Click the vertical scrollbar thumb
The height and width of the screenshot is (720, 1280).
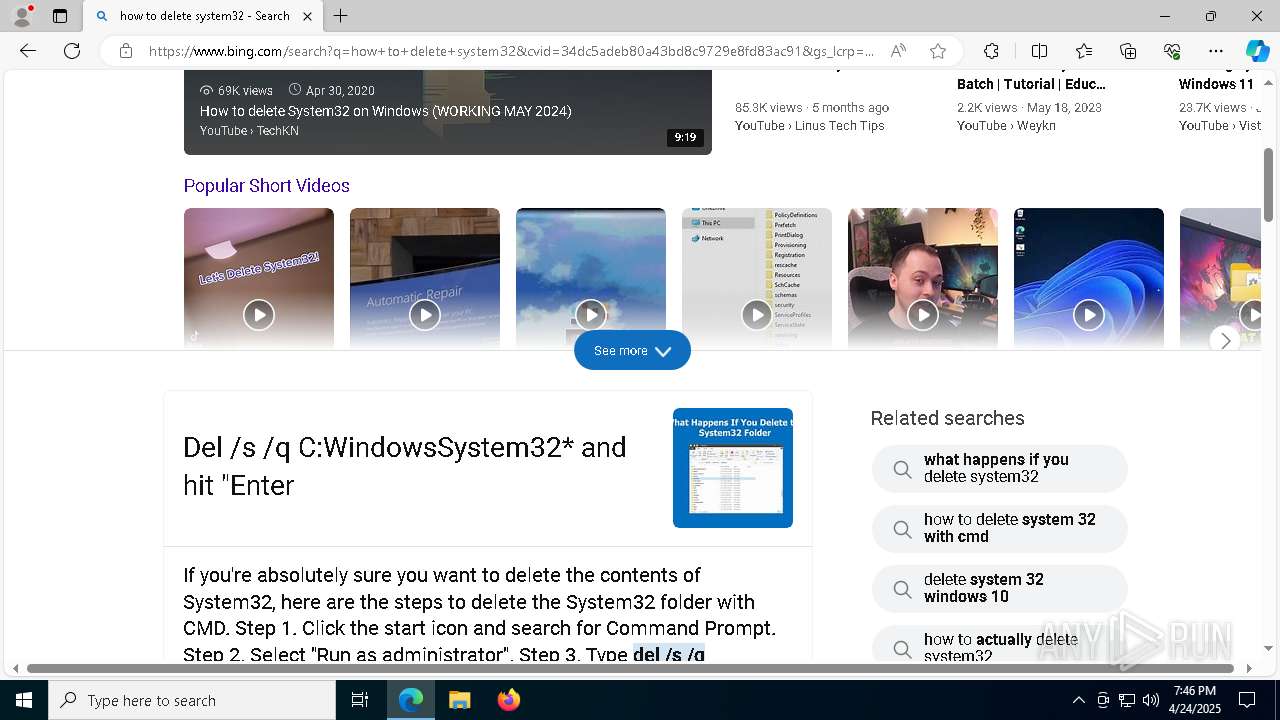click(x=1269, y=185)
